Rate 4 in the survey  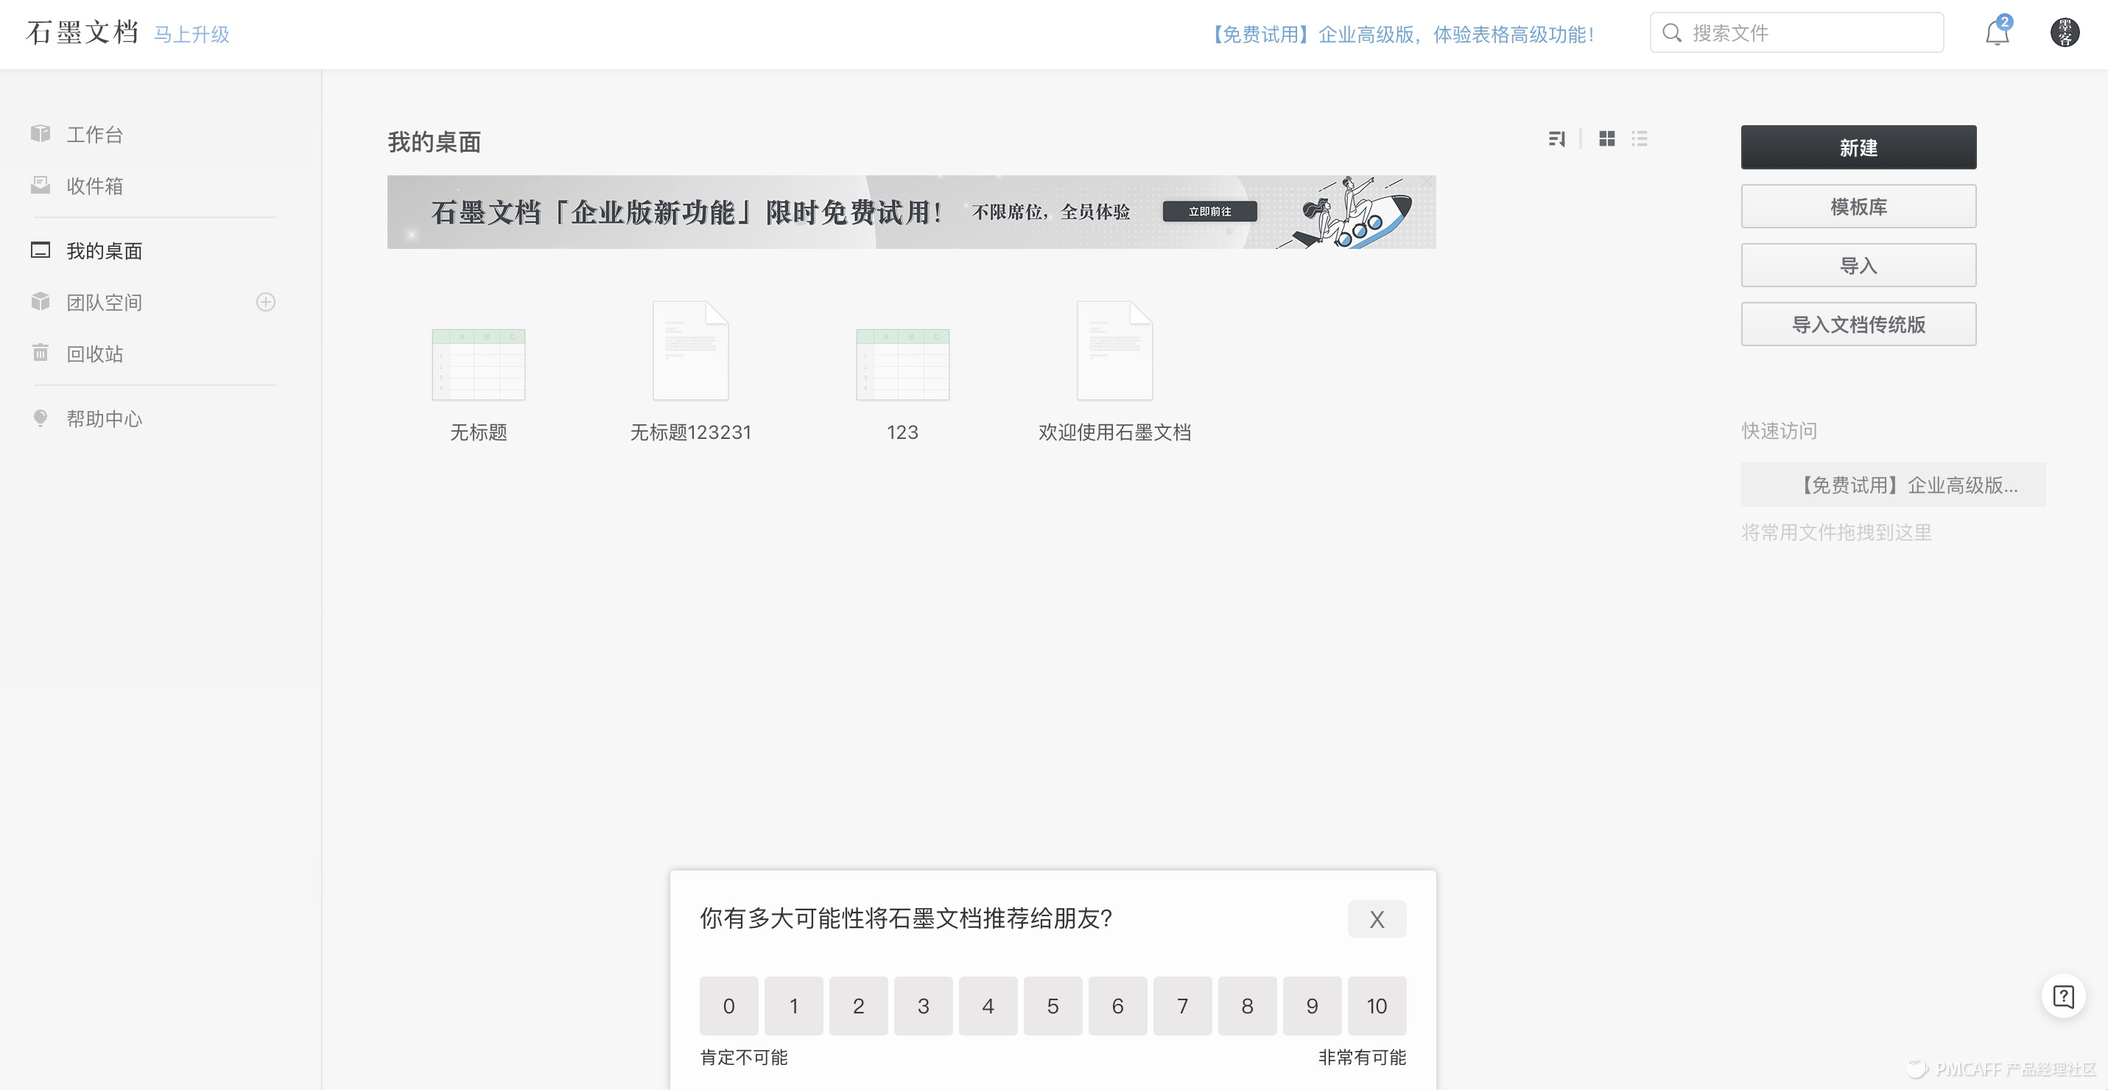(988, 1006)
